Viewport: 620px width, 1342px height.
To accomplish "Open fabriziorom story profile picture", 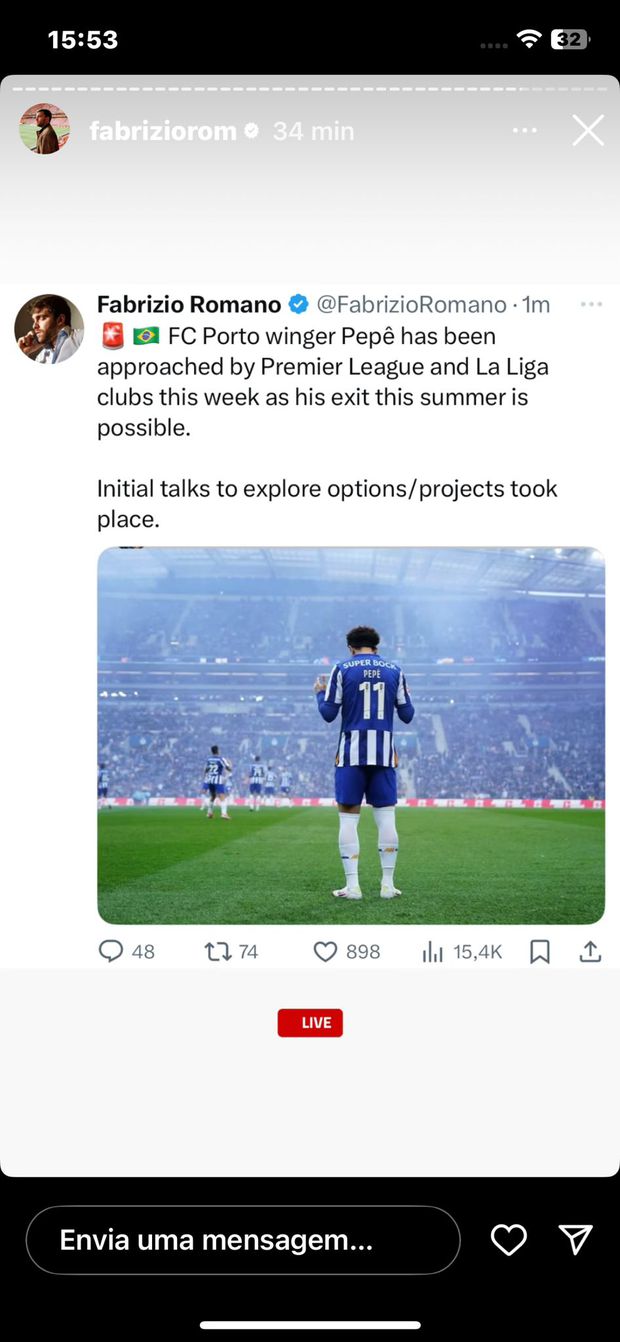I will click(45, 129).
